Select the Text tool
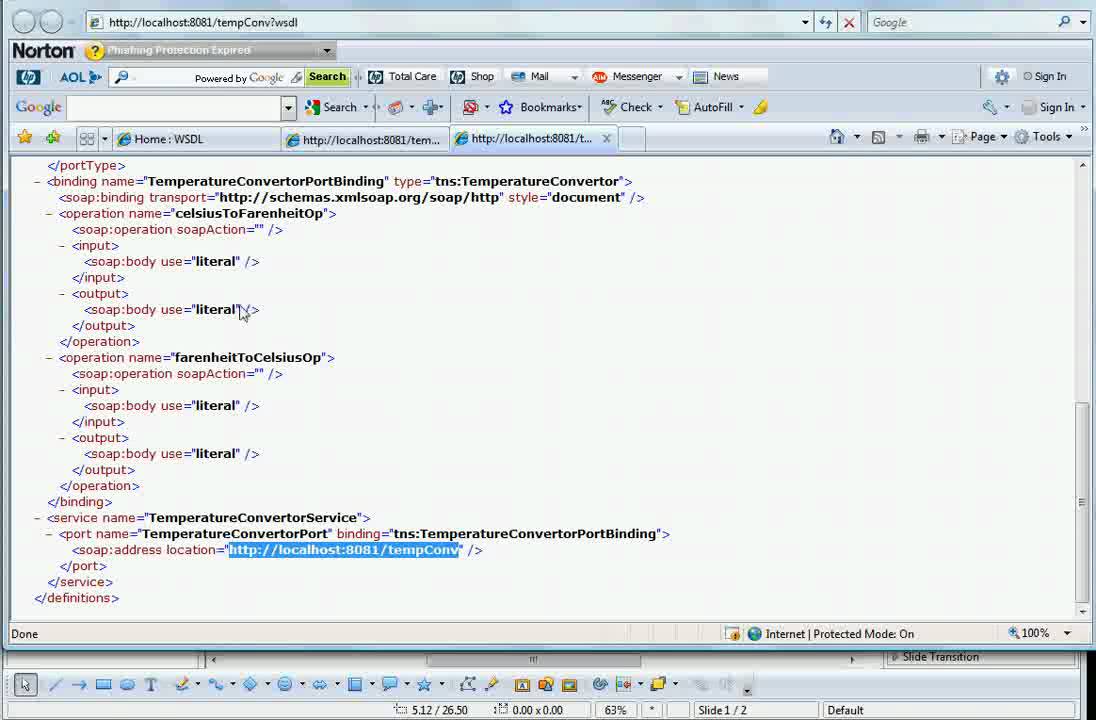This screenshot has width=1096, height=720. coord(151,685)
